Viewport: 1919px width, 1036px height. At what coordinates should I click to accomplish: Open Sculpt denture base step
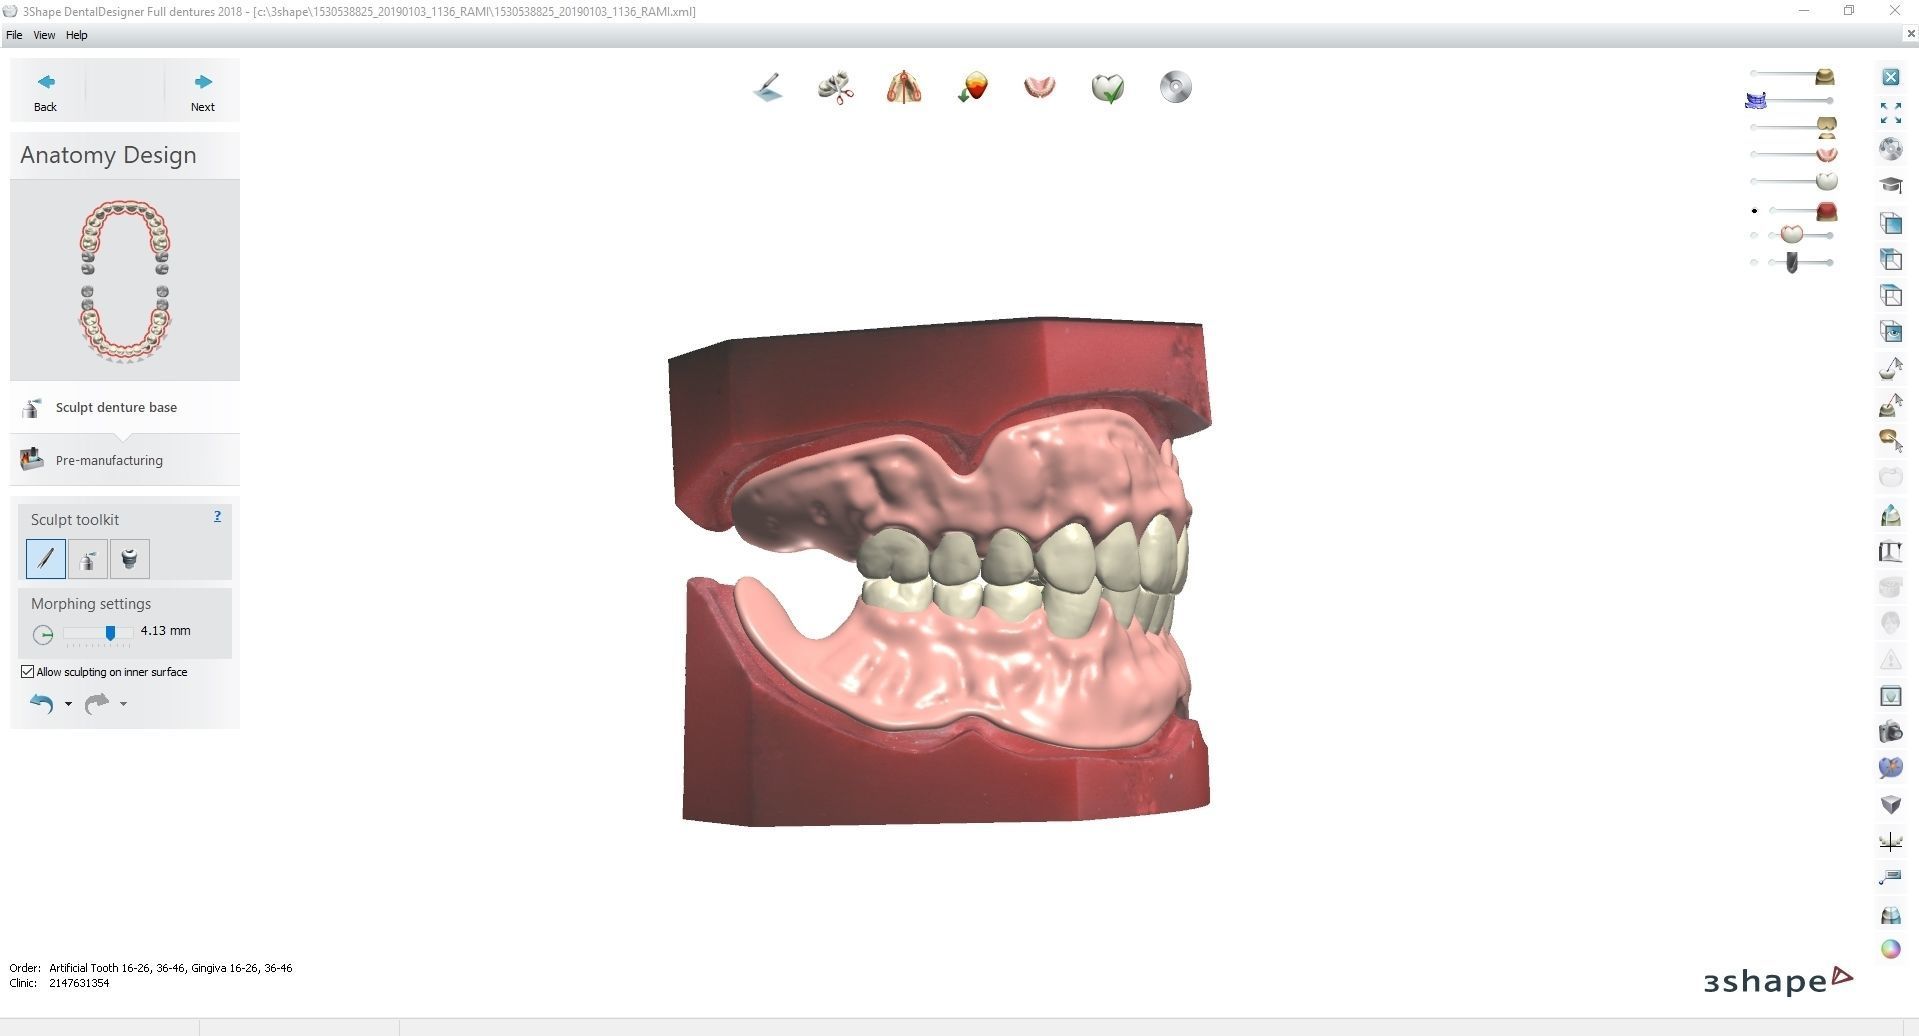(125, 407)
